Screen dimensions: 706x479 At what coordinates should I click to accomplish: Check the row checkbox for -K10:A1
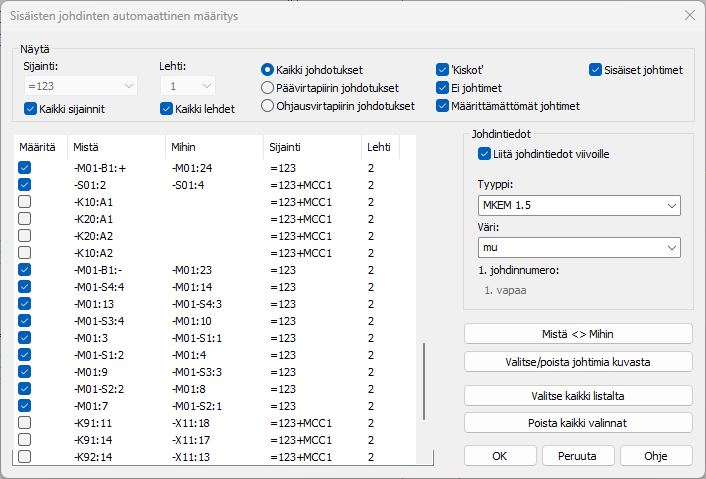pos(25,202)
